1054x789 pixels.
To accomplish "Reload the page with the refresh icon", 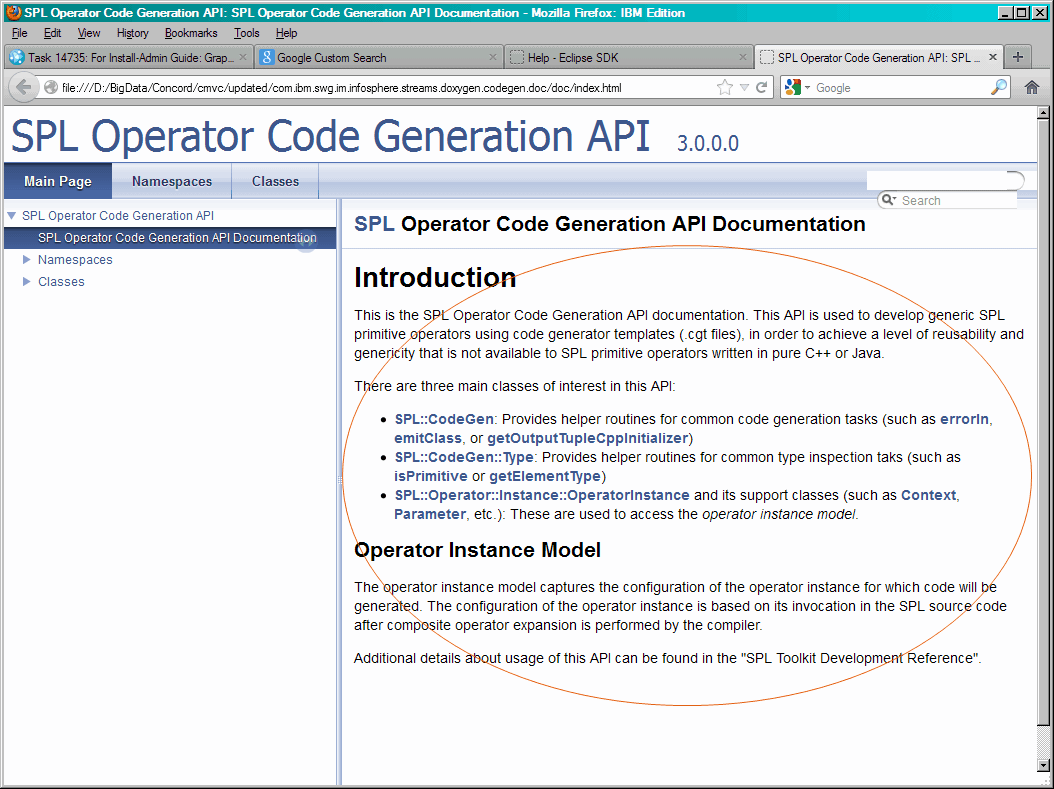I will tap(762, 87).
